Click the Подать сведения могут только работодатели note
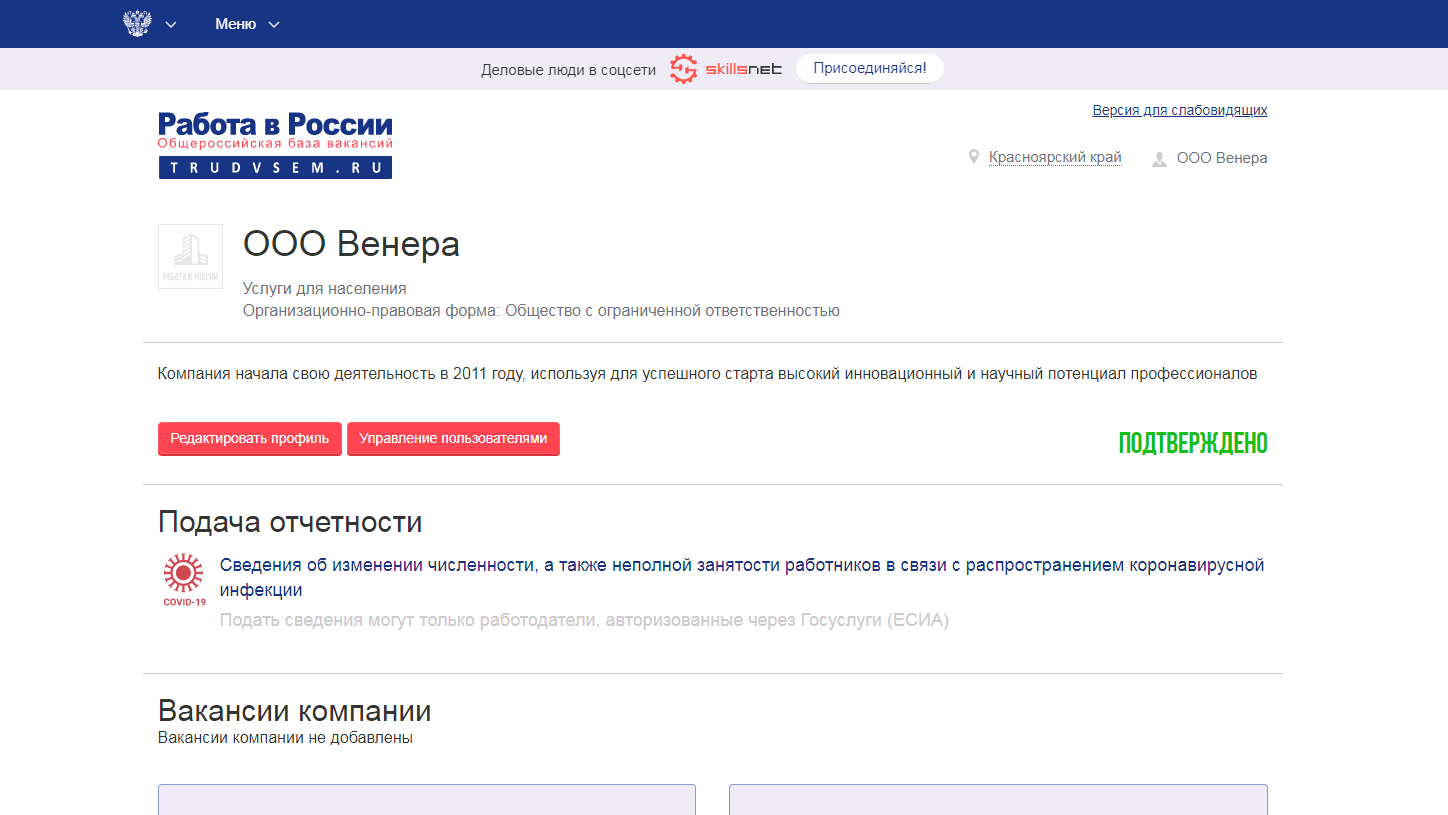1448x815 pixels. click(x=584, y=620)
